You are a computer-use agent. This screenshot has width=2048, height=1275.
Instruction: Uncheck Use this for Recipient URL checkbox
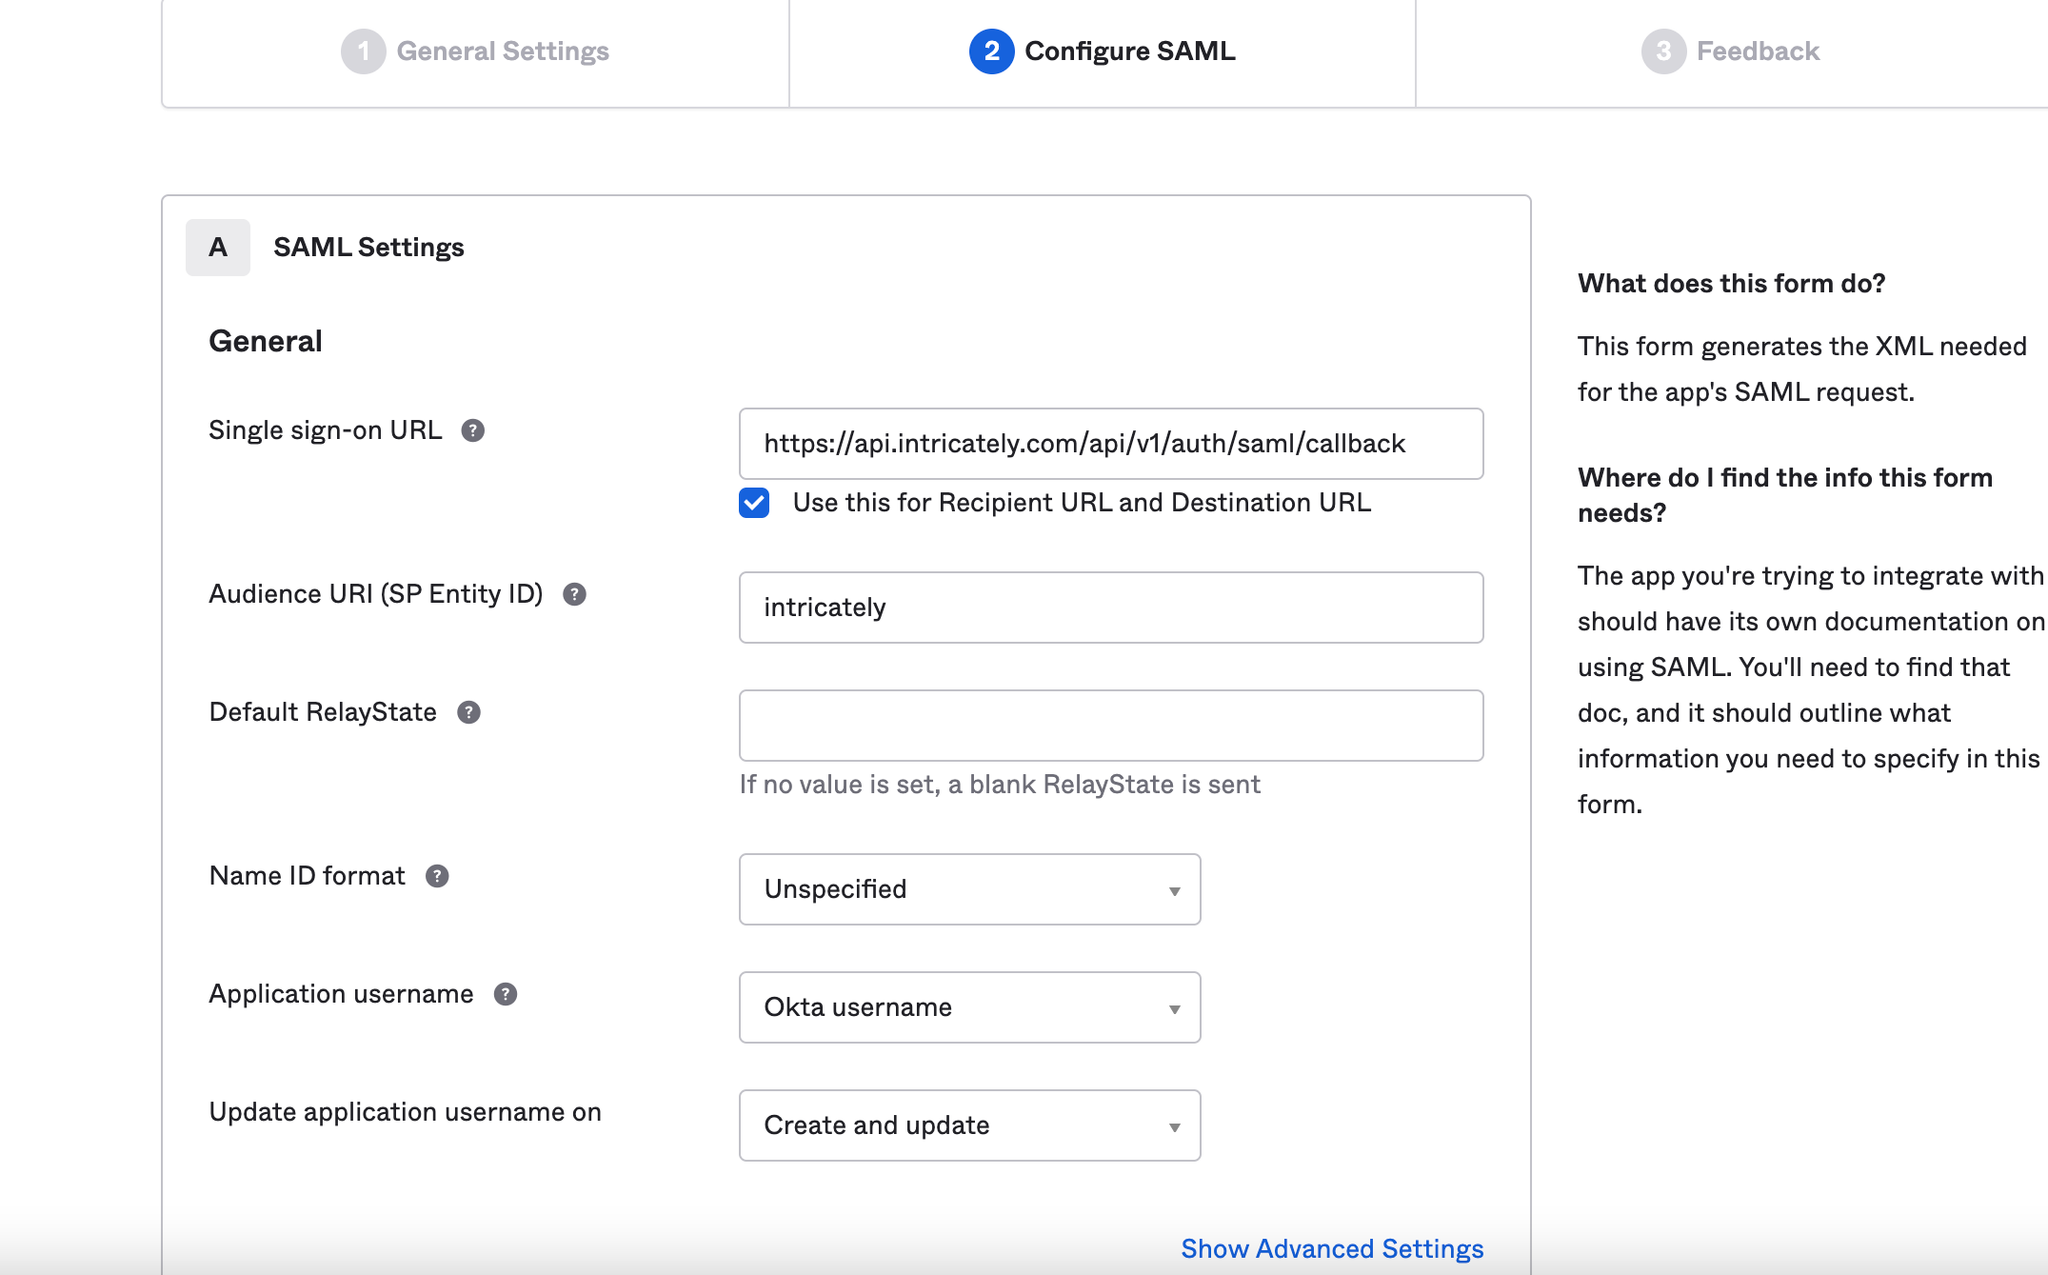pos(754,502)
